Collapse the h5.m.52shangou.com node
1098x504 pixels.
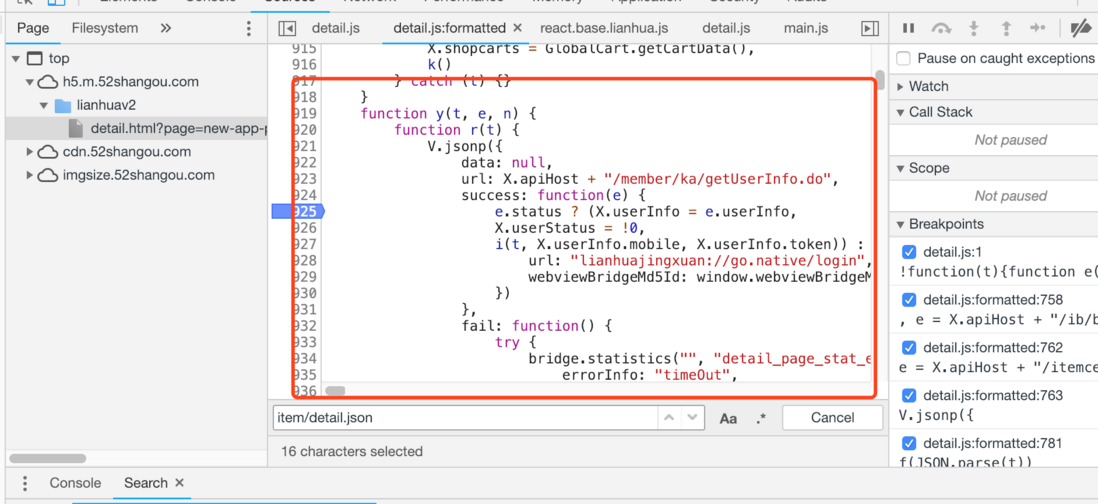tap(29, 82)
